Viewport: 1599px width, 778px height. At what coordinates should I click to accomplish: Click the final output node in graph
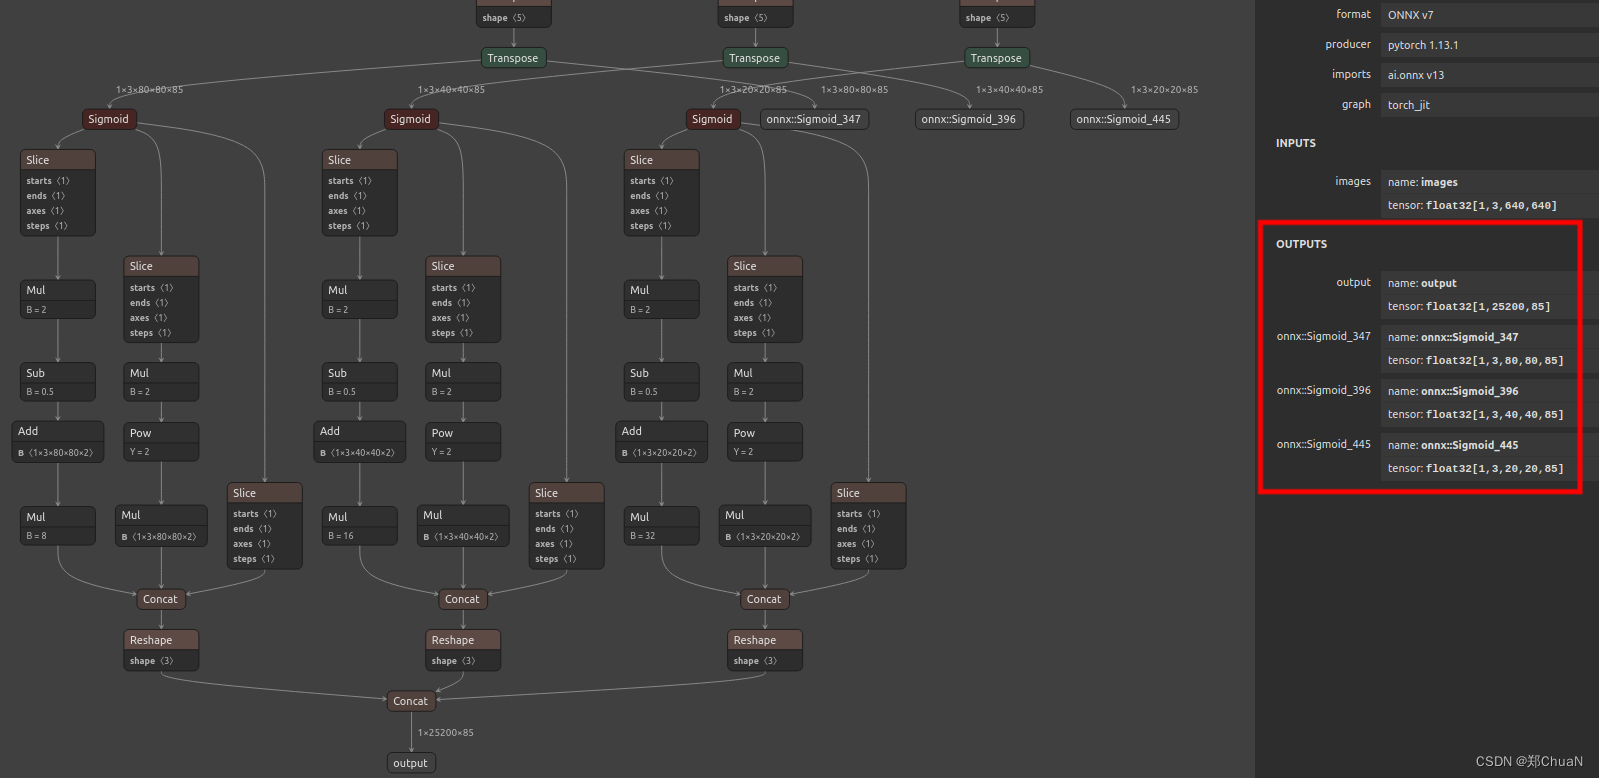[x=411, y=763]
